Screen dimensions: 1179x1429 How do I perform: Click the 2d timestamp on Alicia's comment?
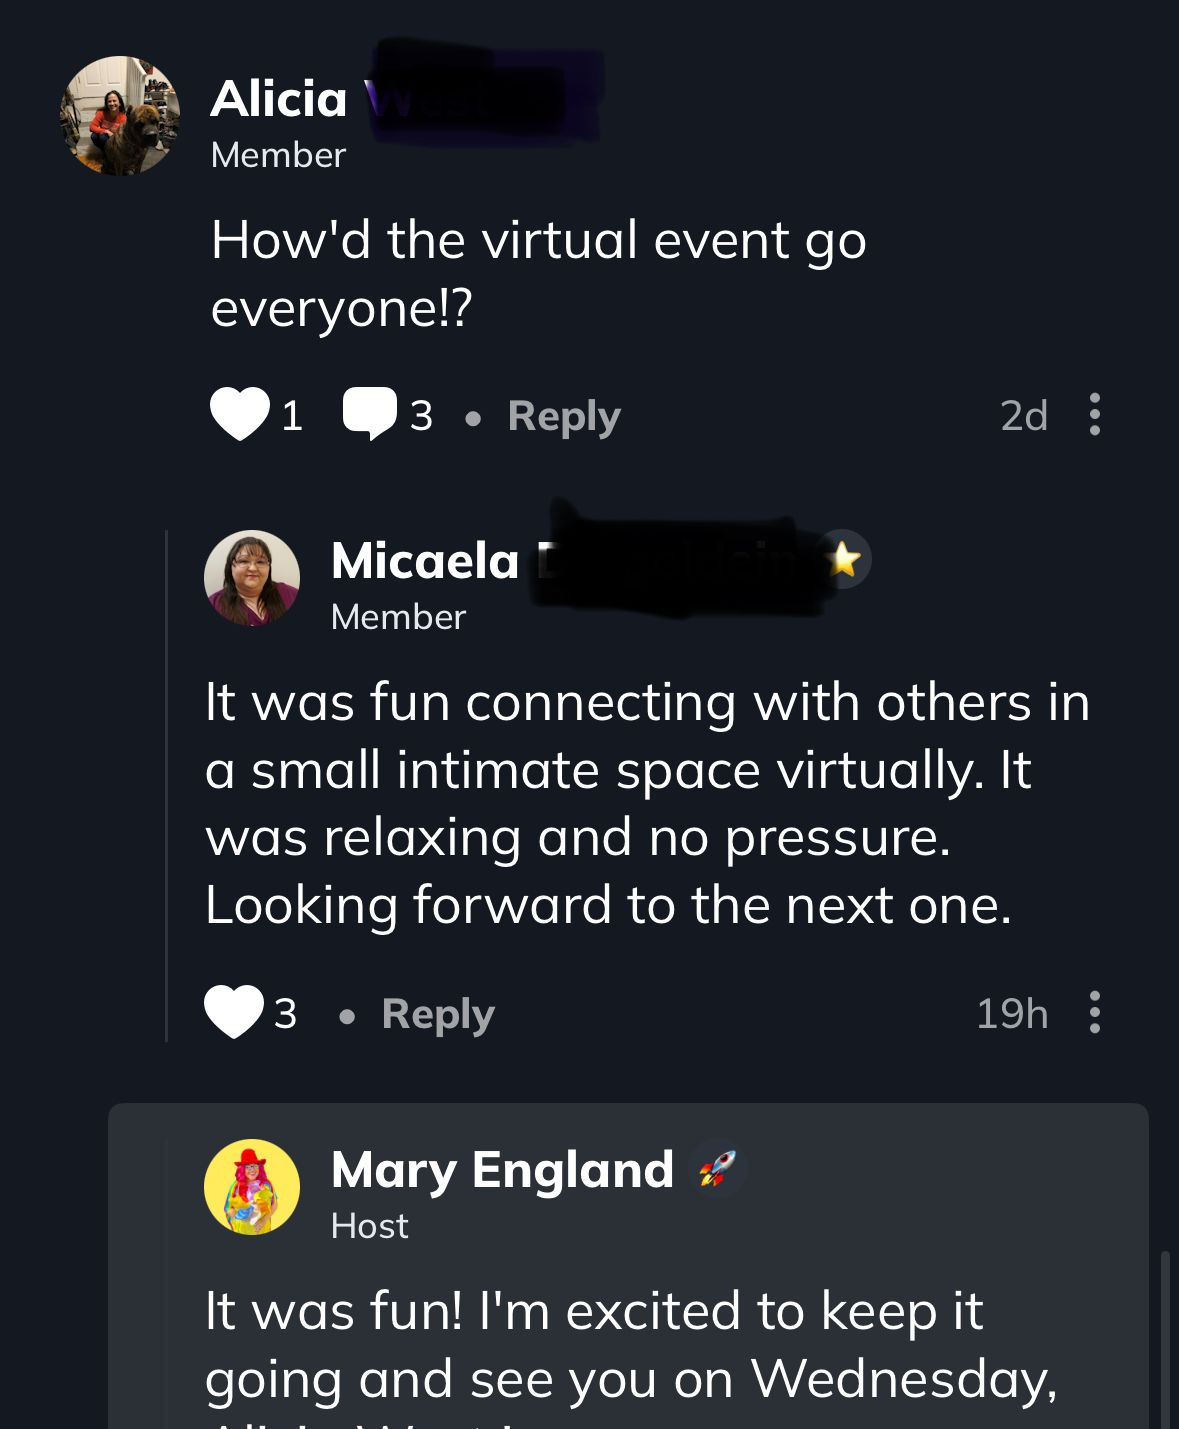click(x=1024, y=415)
